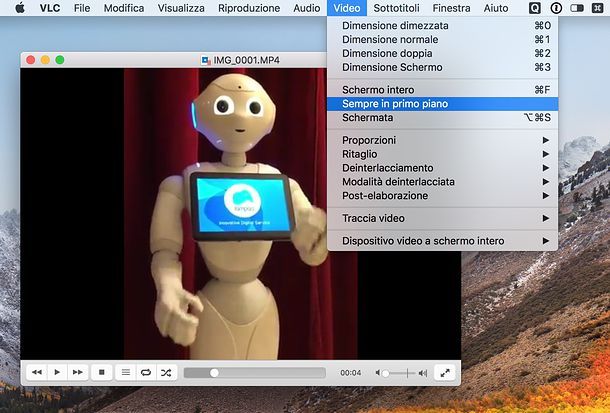Viewport: 610px width, 413px height.
Task: Click the fast-forward button
Action: click(77, 372)
